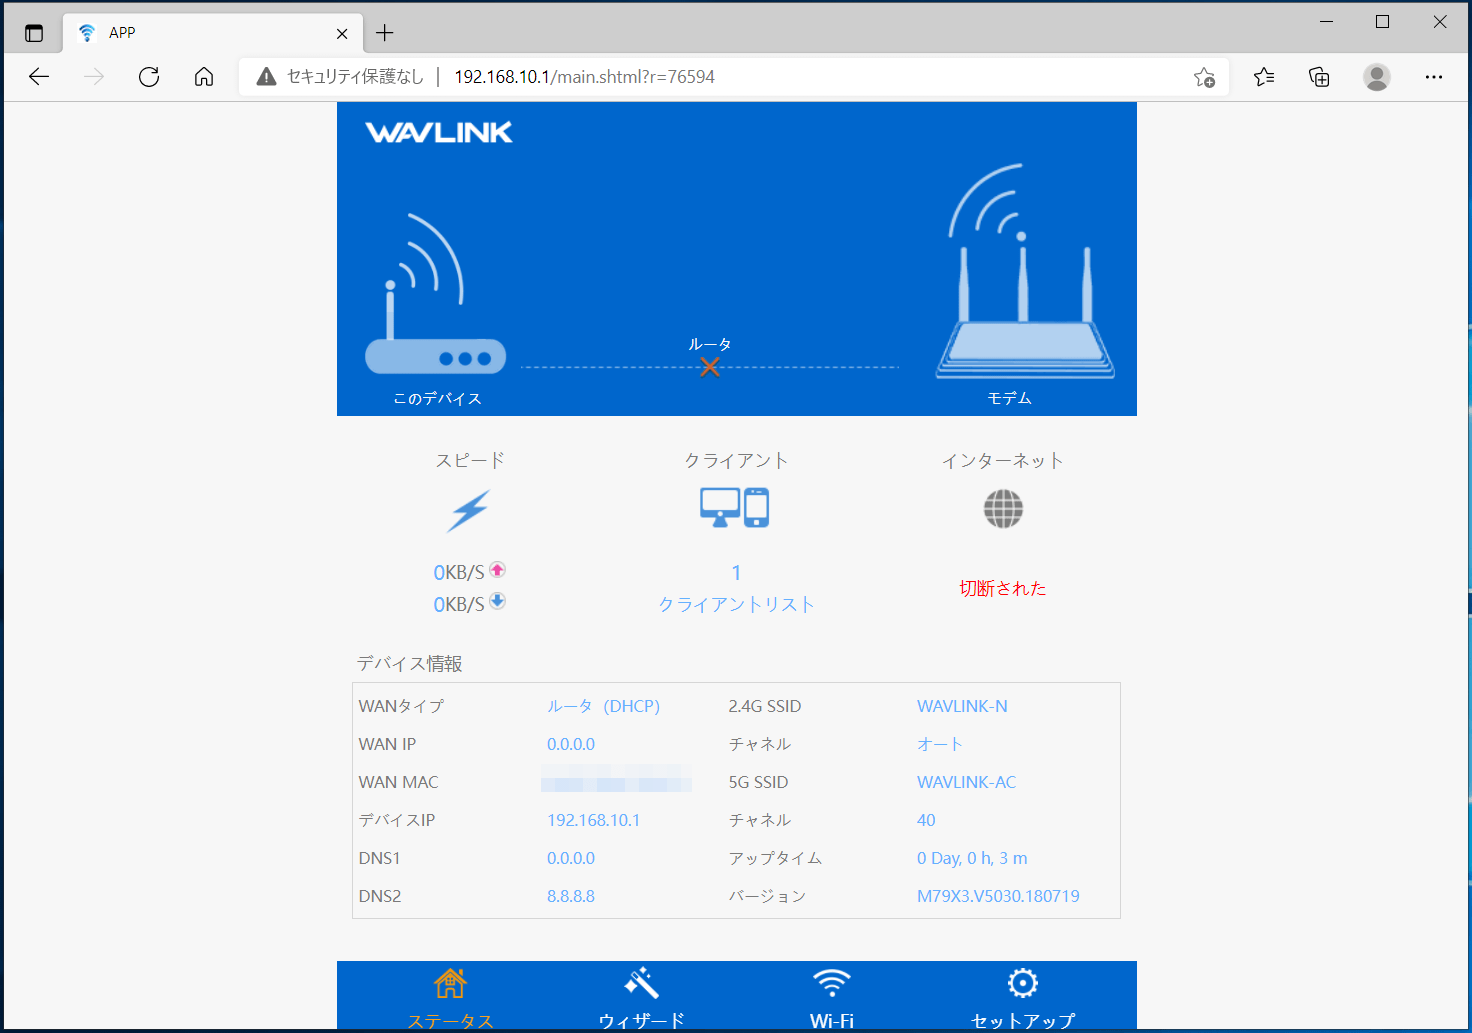Click the download speed arrow icon
1472x1033 pixels.
(497, 601)
